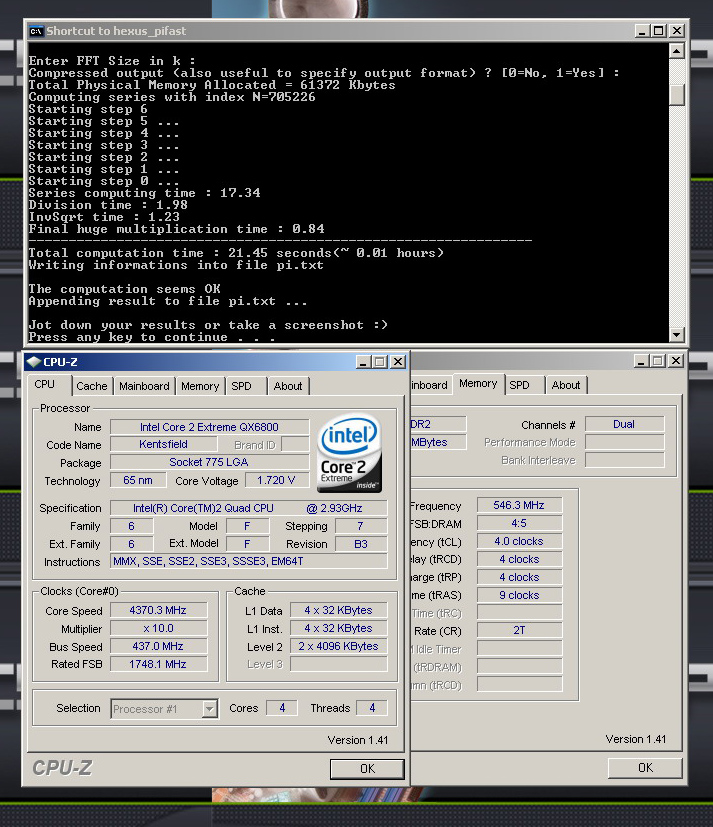This screenshot has width=713, height=827.
Task: Minimize the rear CPU-Z Memory window
Action: [x=641, y=361]
